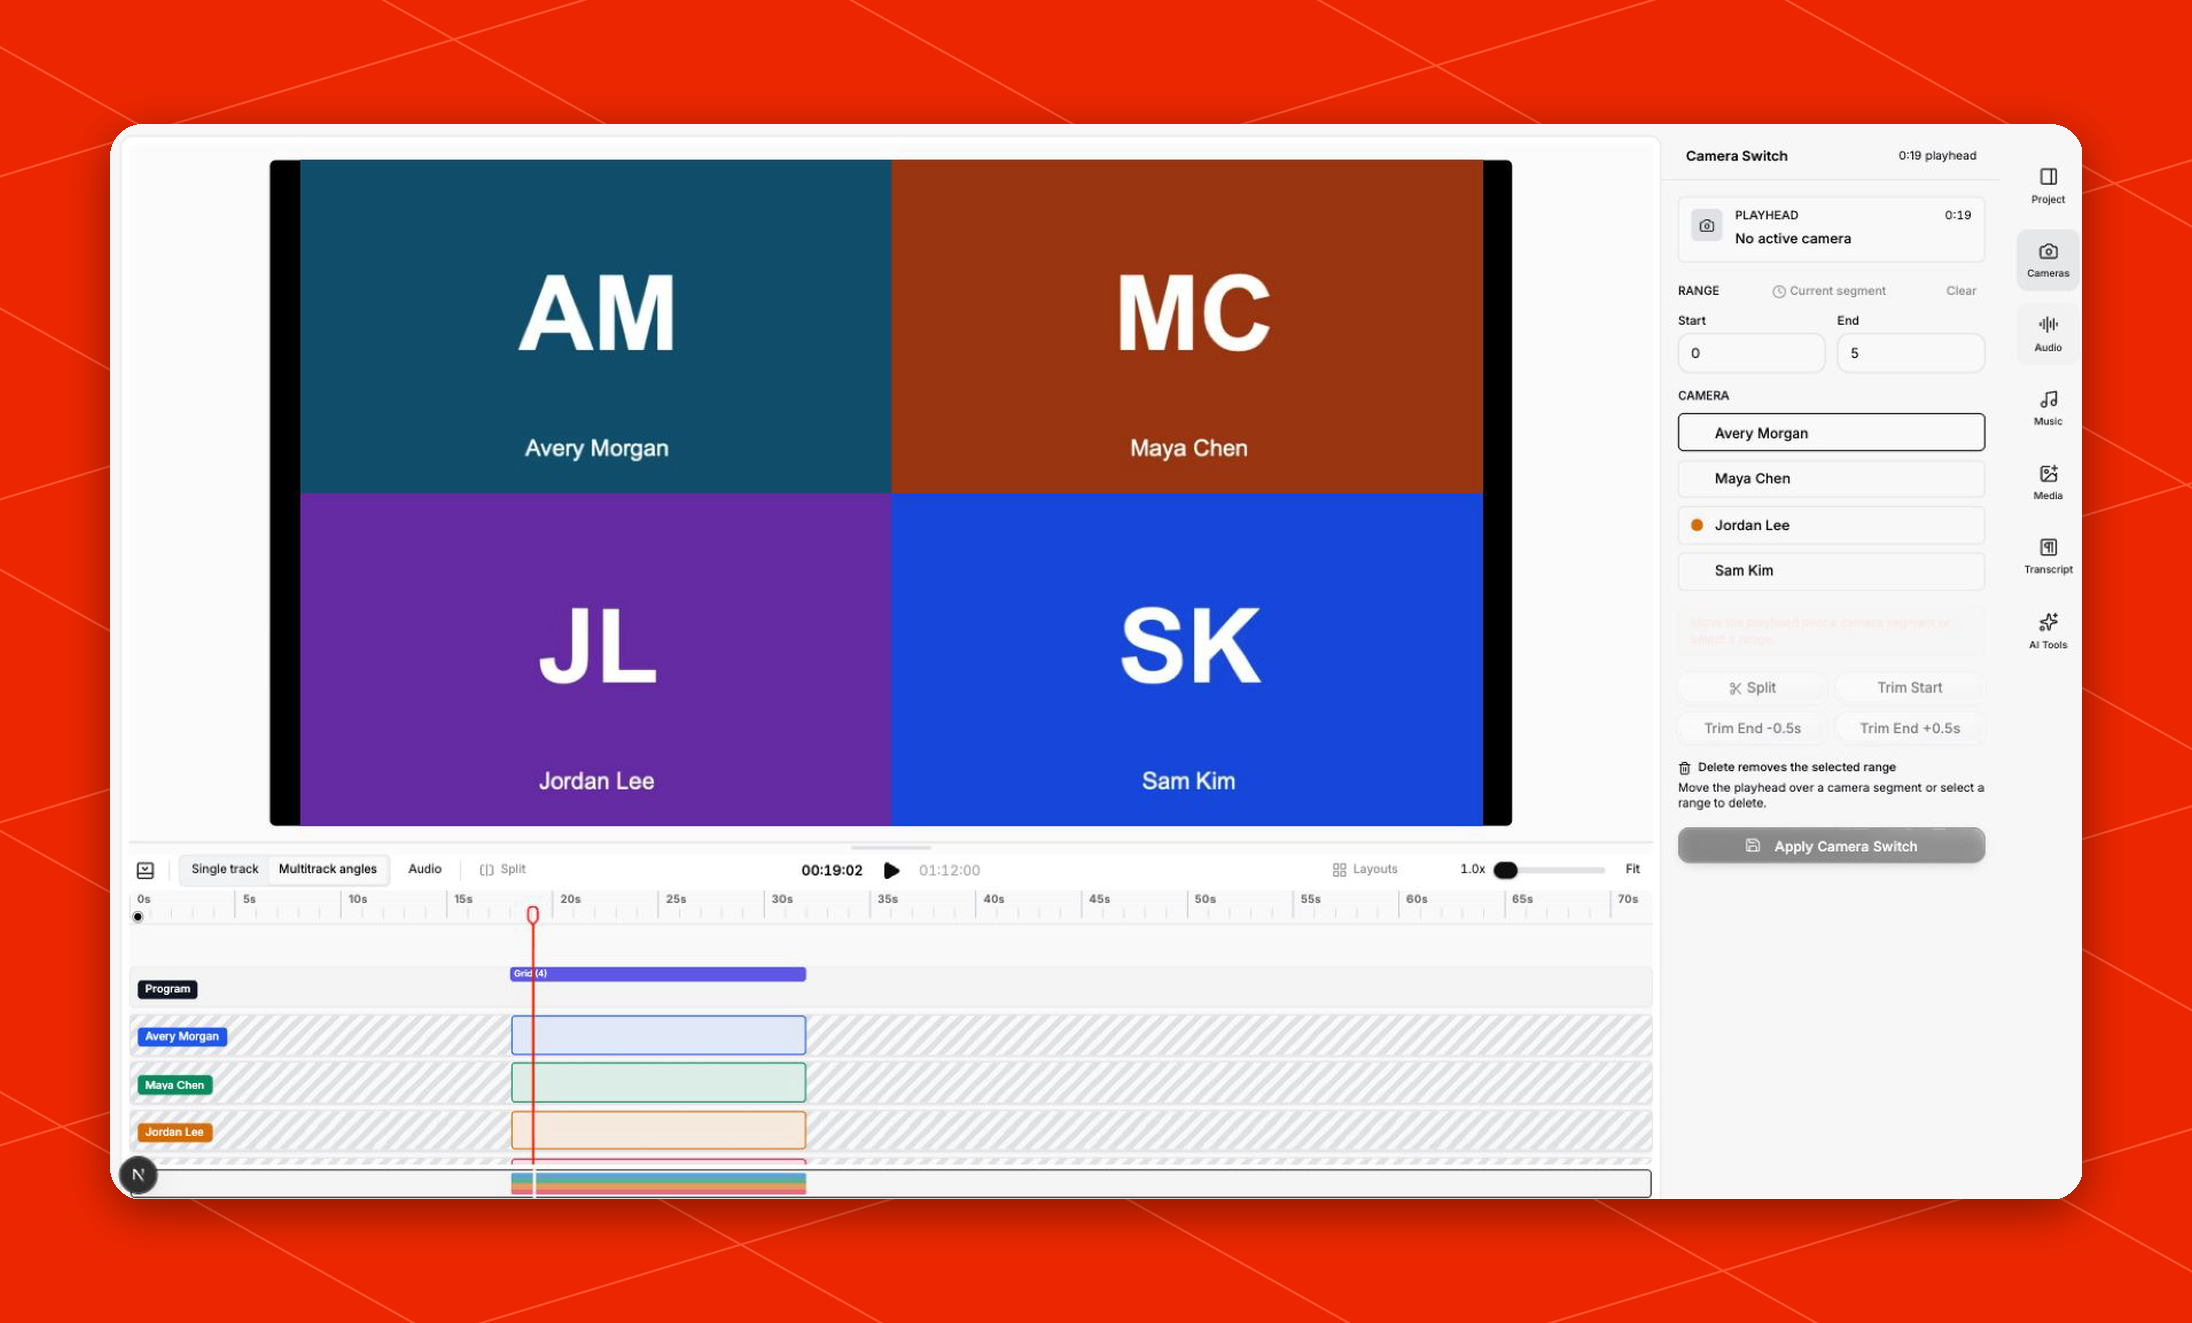
Task: Select Jordan Lee camera option
Action: click(x=1831, y=525)
